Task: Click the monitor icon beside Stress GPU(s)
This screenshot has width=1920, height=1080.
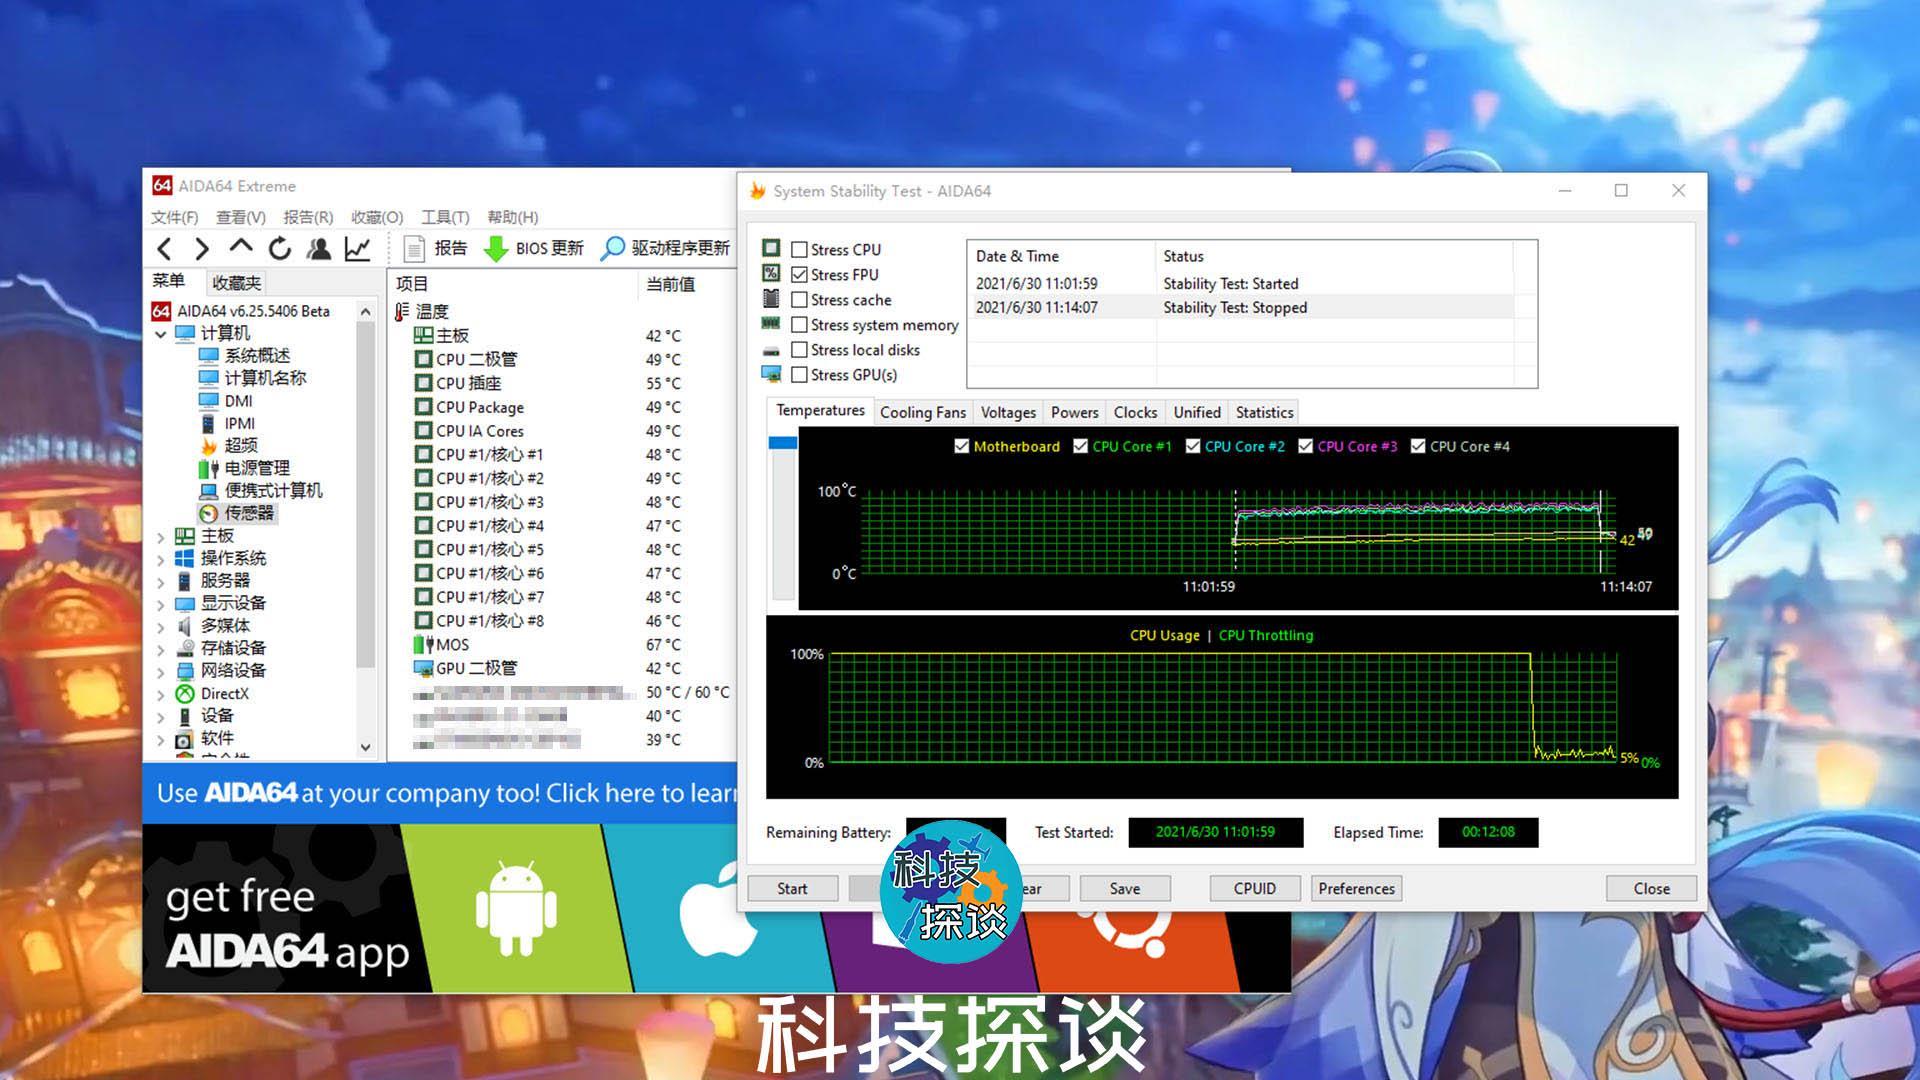Action: coord(771,374)
